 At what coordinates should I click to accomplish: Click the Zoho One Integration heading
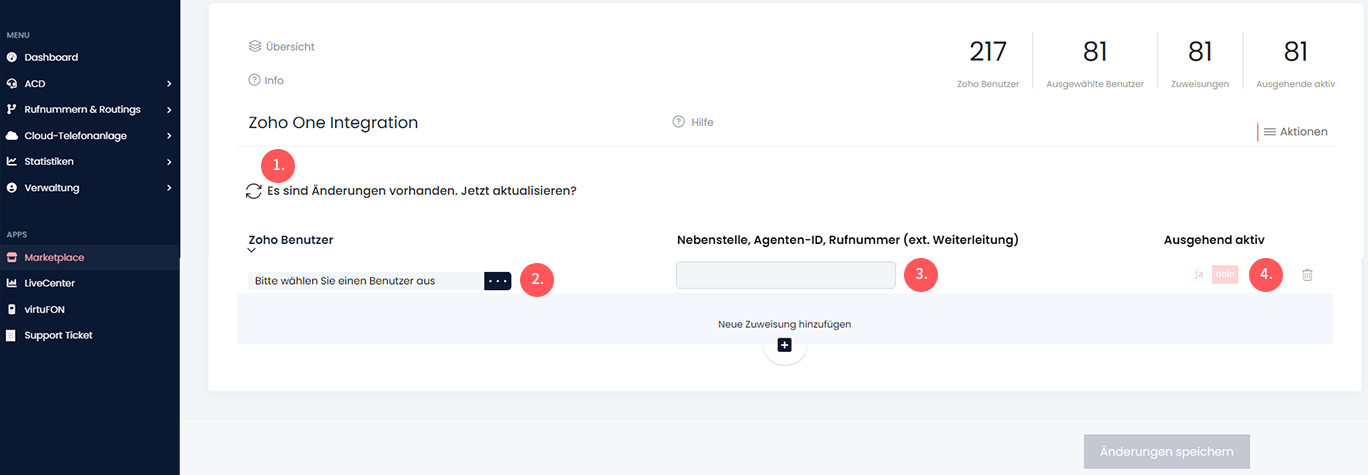point(333,123)
